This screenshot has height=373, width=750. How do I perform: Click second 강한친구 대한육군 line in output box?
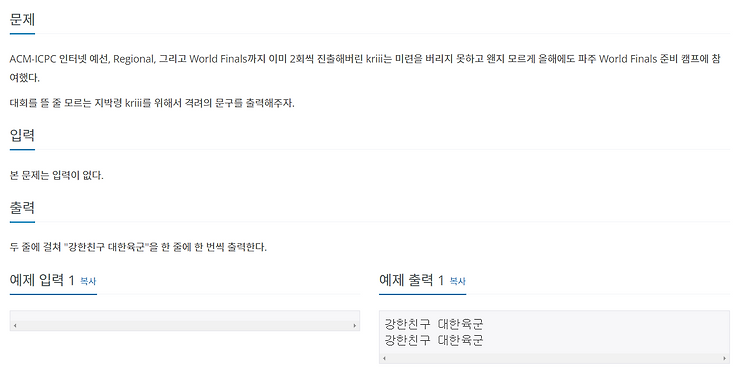(x=434, y=340)
